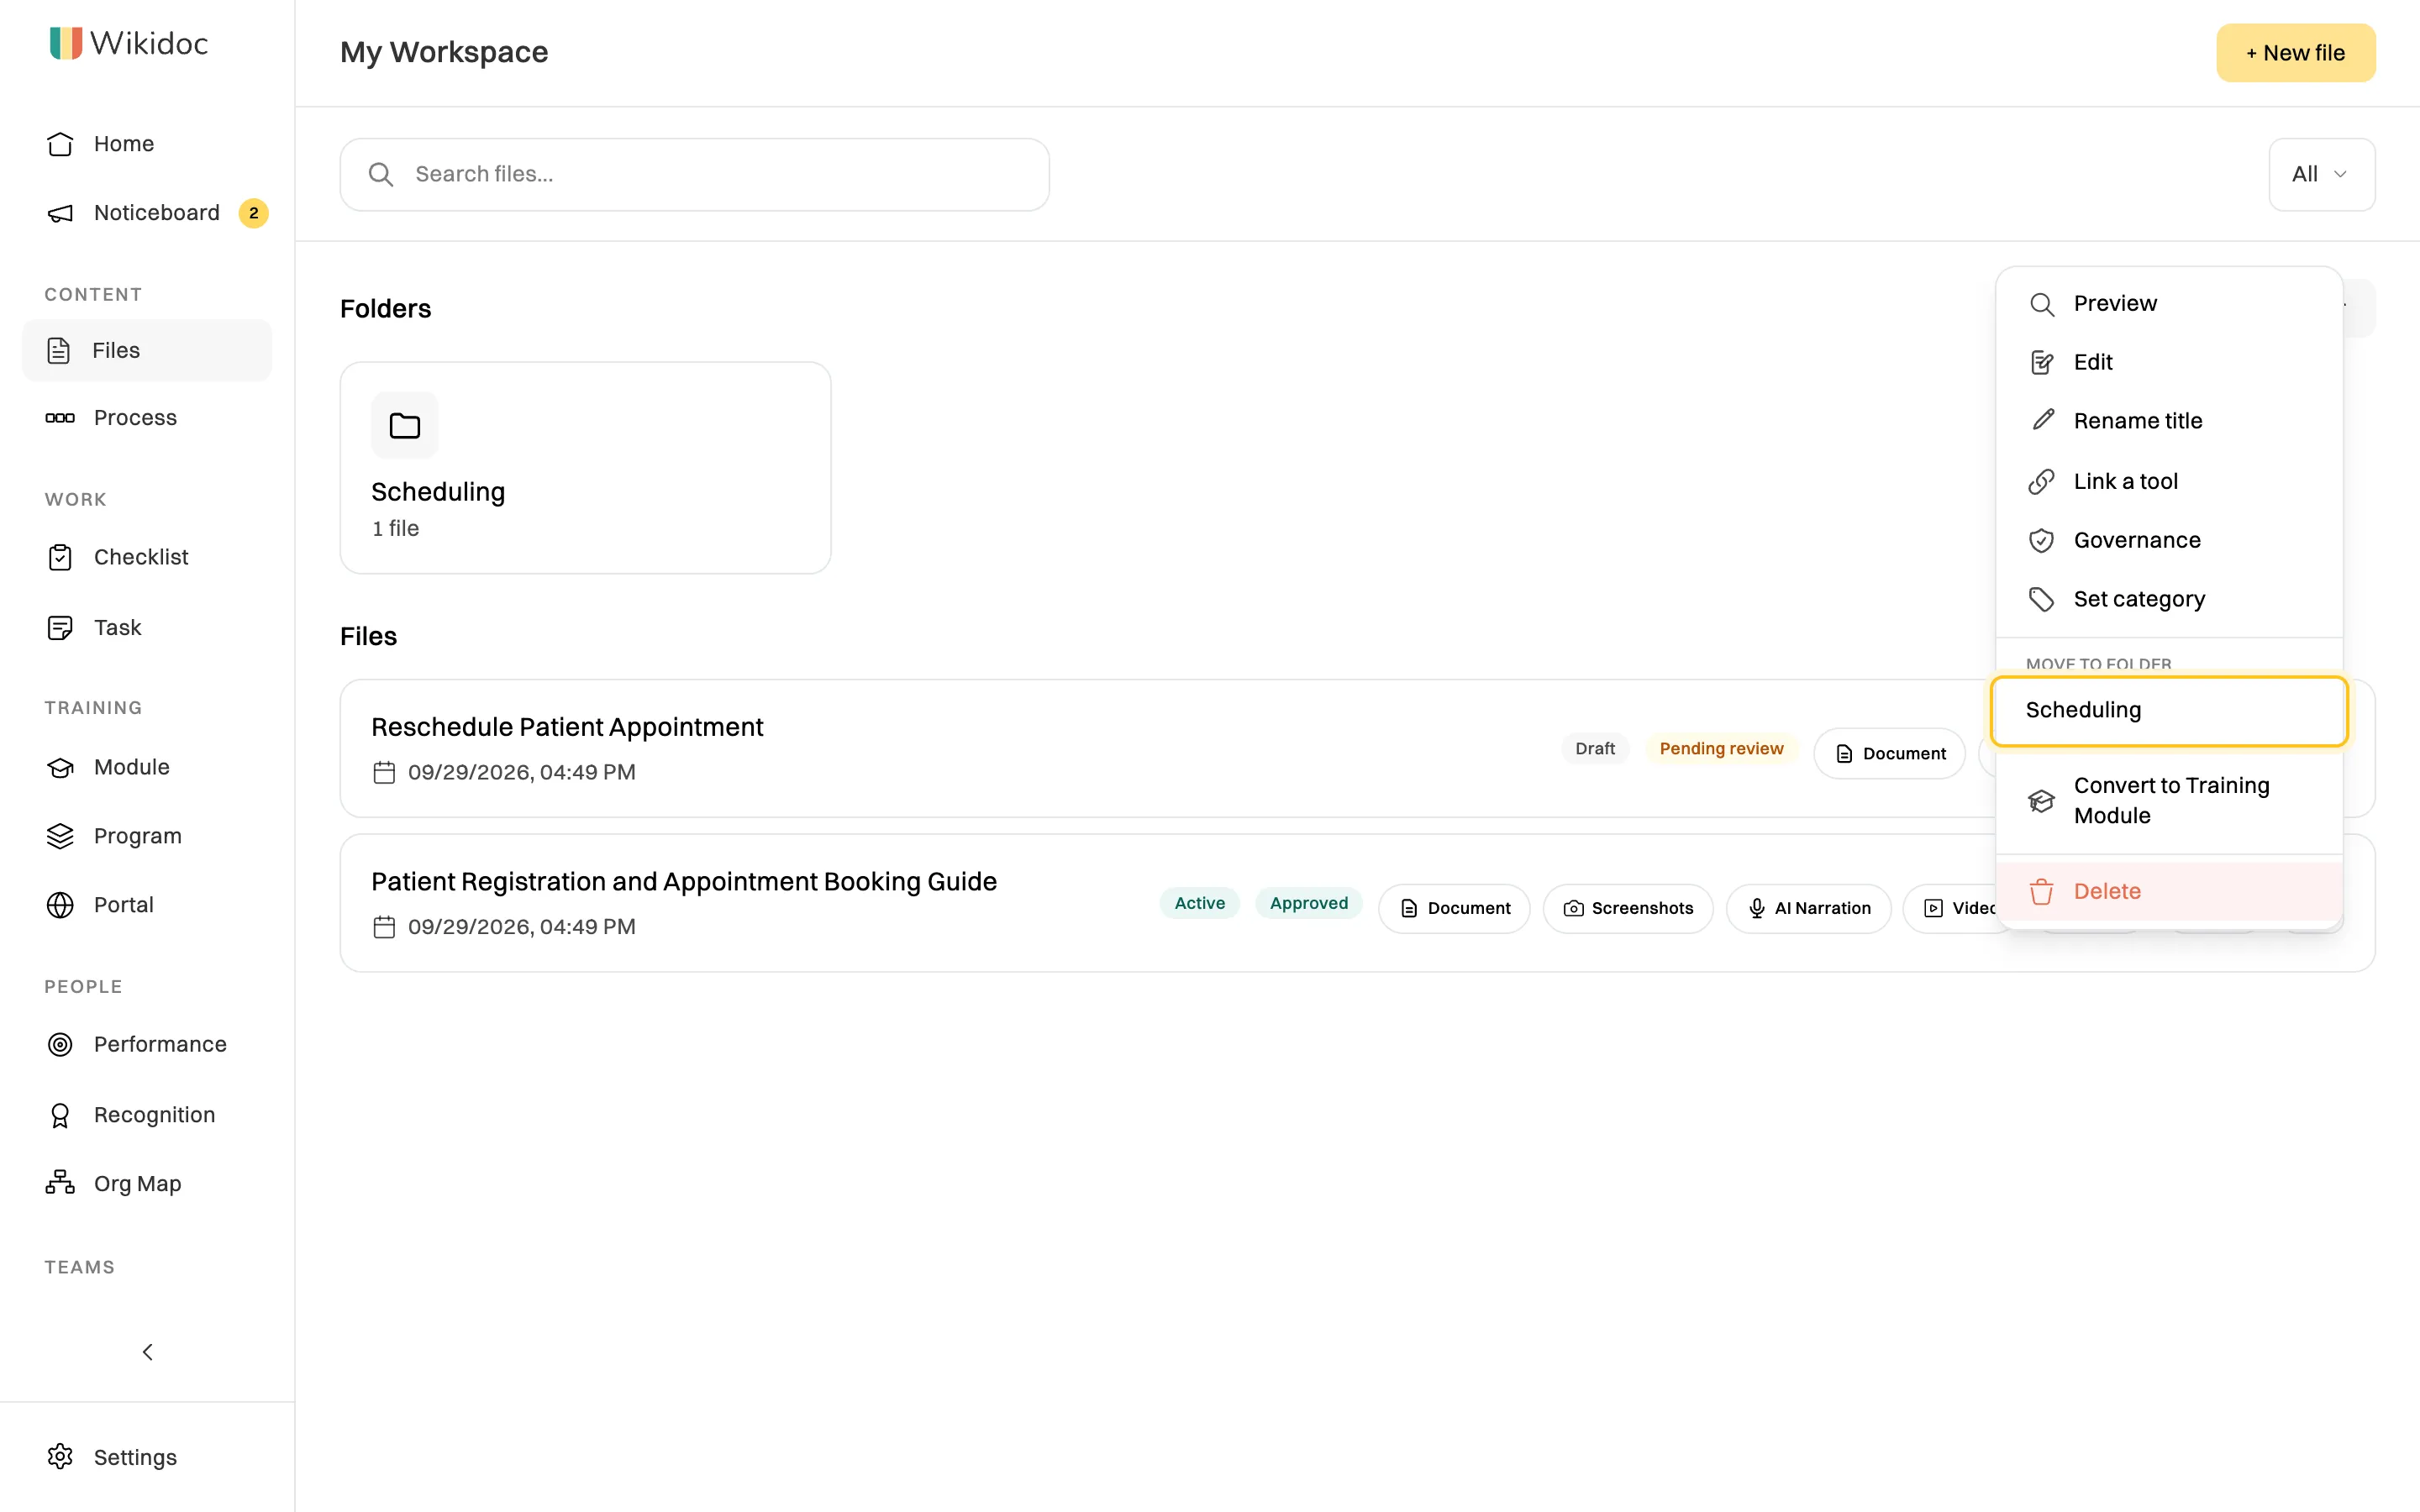This screenshot has height=1512, width=2420.
Task: Click the Wikidoc logo icon
Action: [66, 43]
